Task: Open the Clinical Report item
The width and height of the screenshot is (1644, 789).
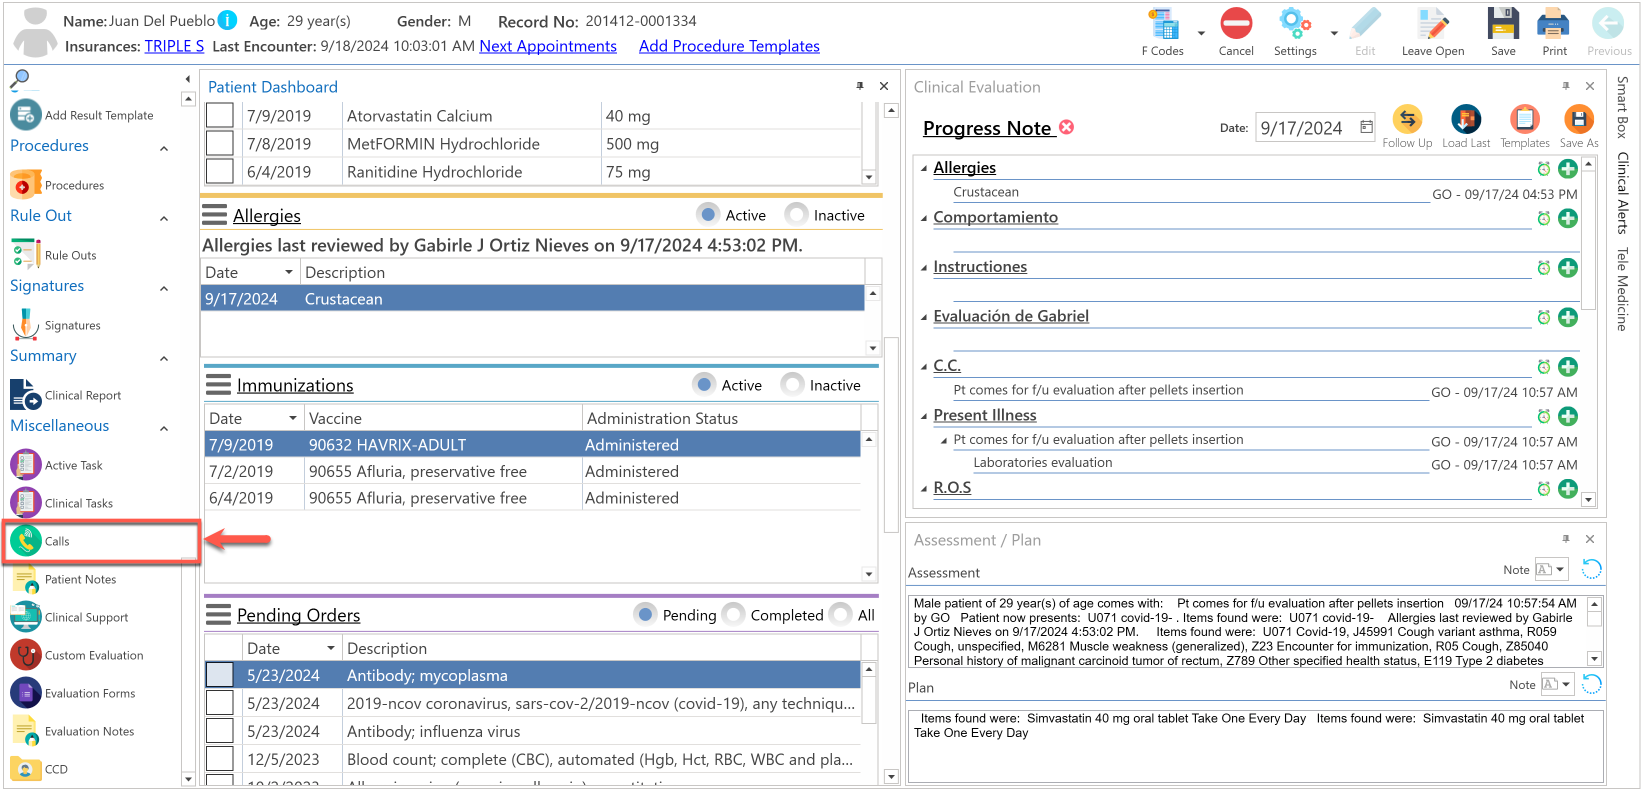Action: pos(66,395)
